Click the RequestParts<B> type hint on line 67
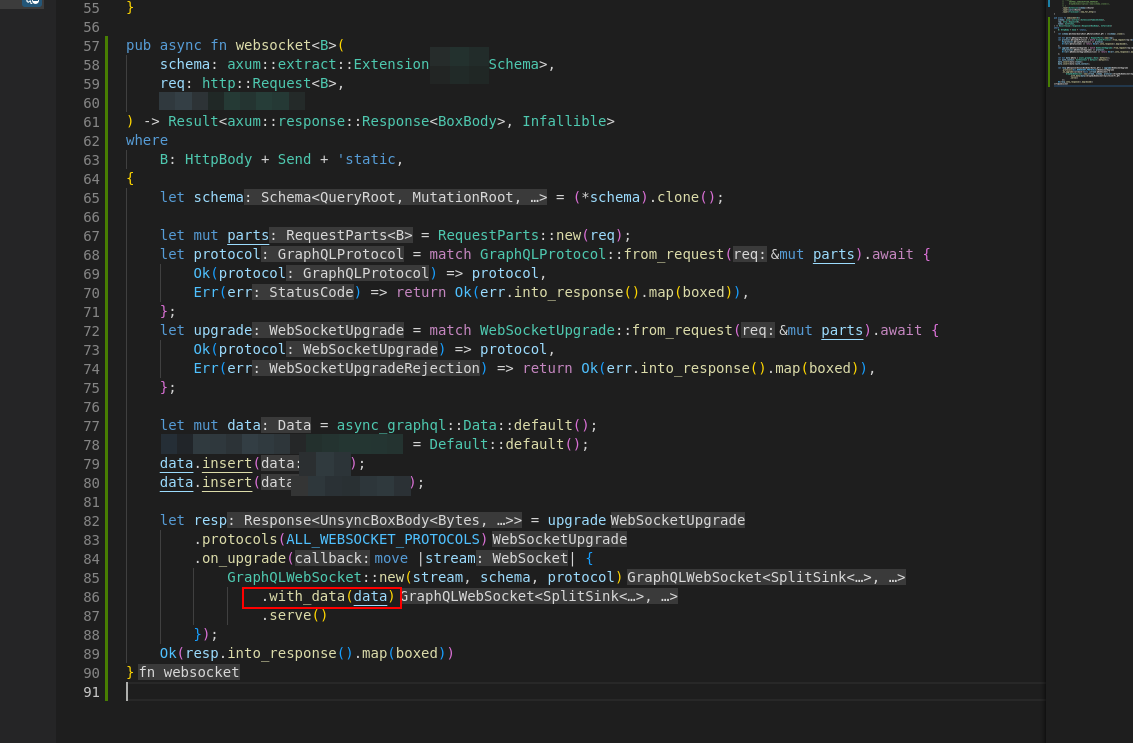Image resolution: width=1133 pixels, height=743 pixels. [x=341, y=236]
